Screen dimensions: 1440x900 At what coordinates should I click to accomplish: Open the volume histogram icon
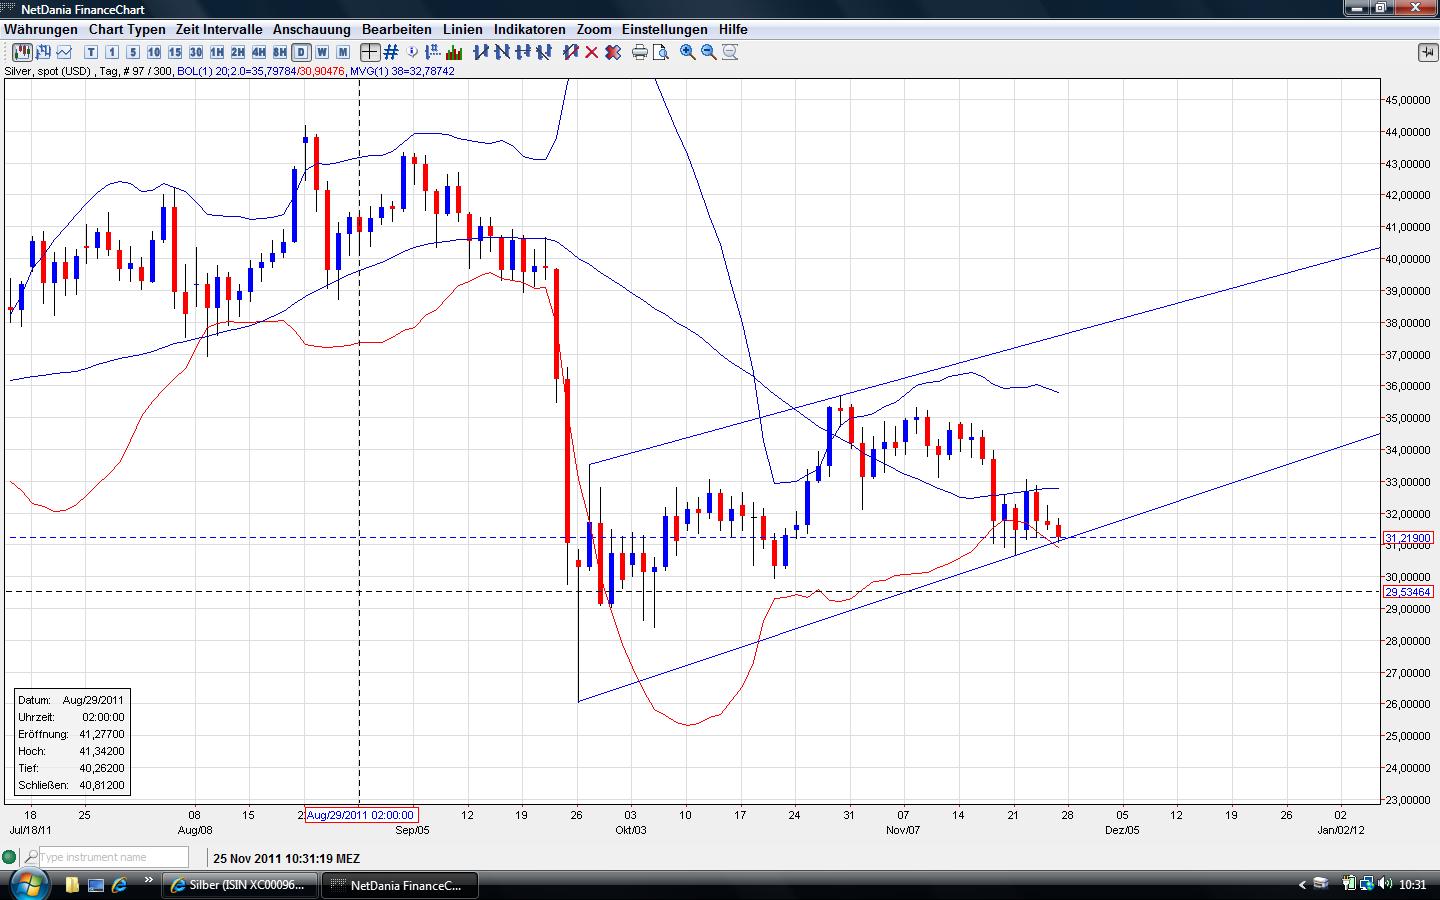(455, 52)
